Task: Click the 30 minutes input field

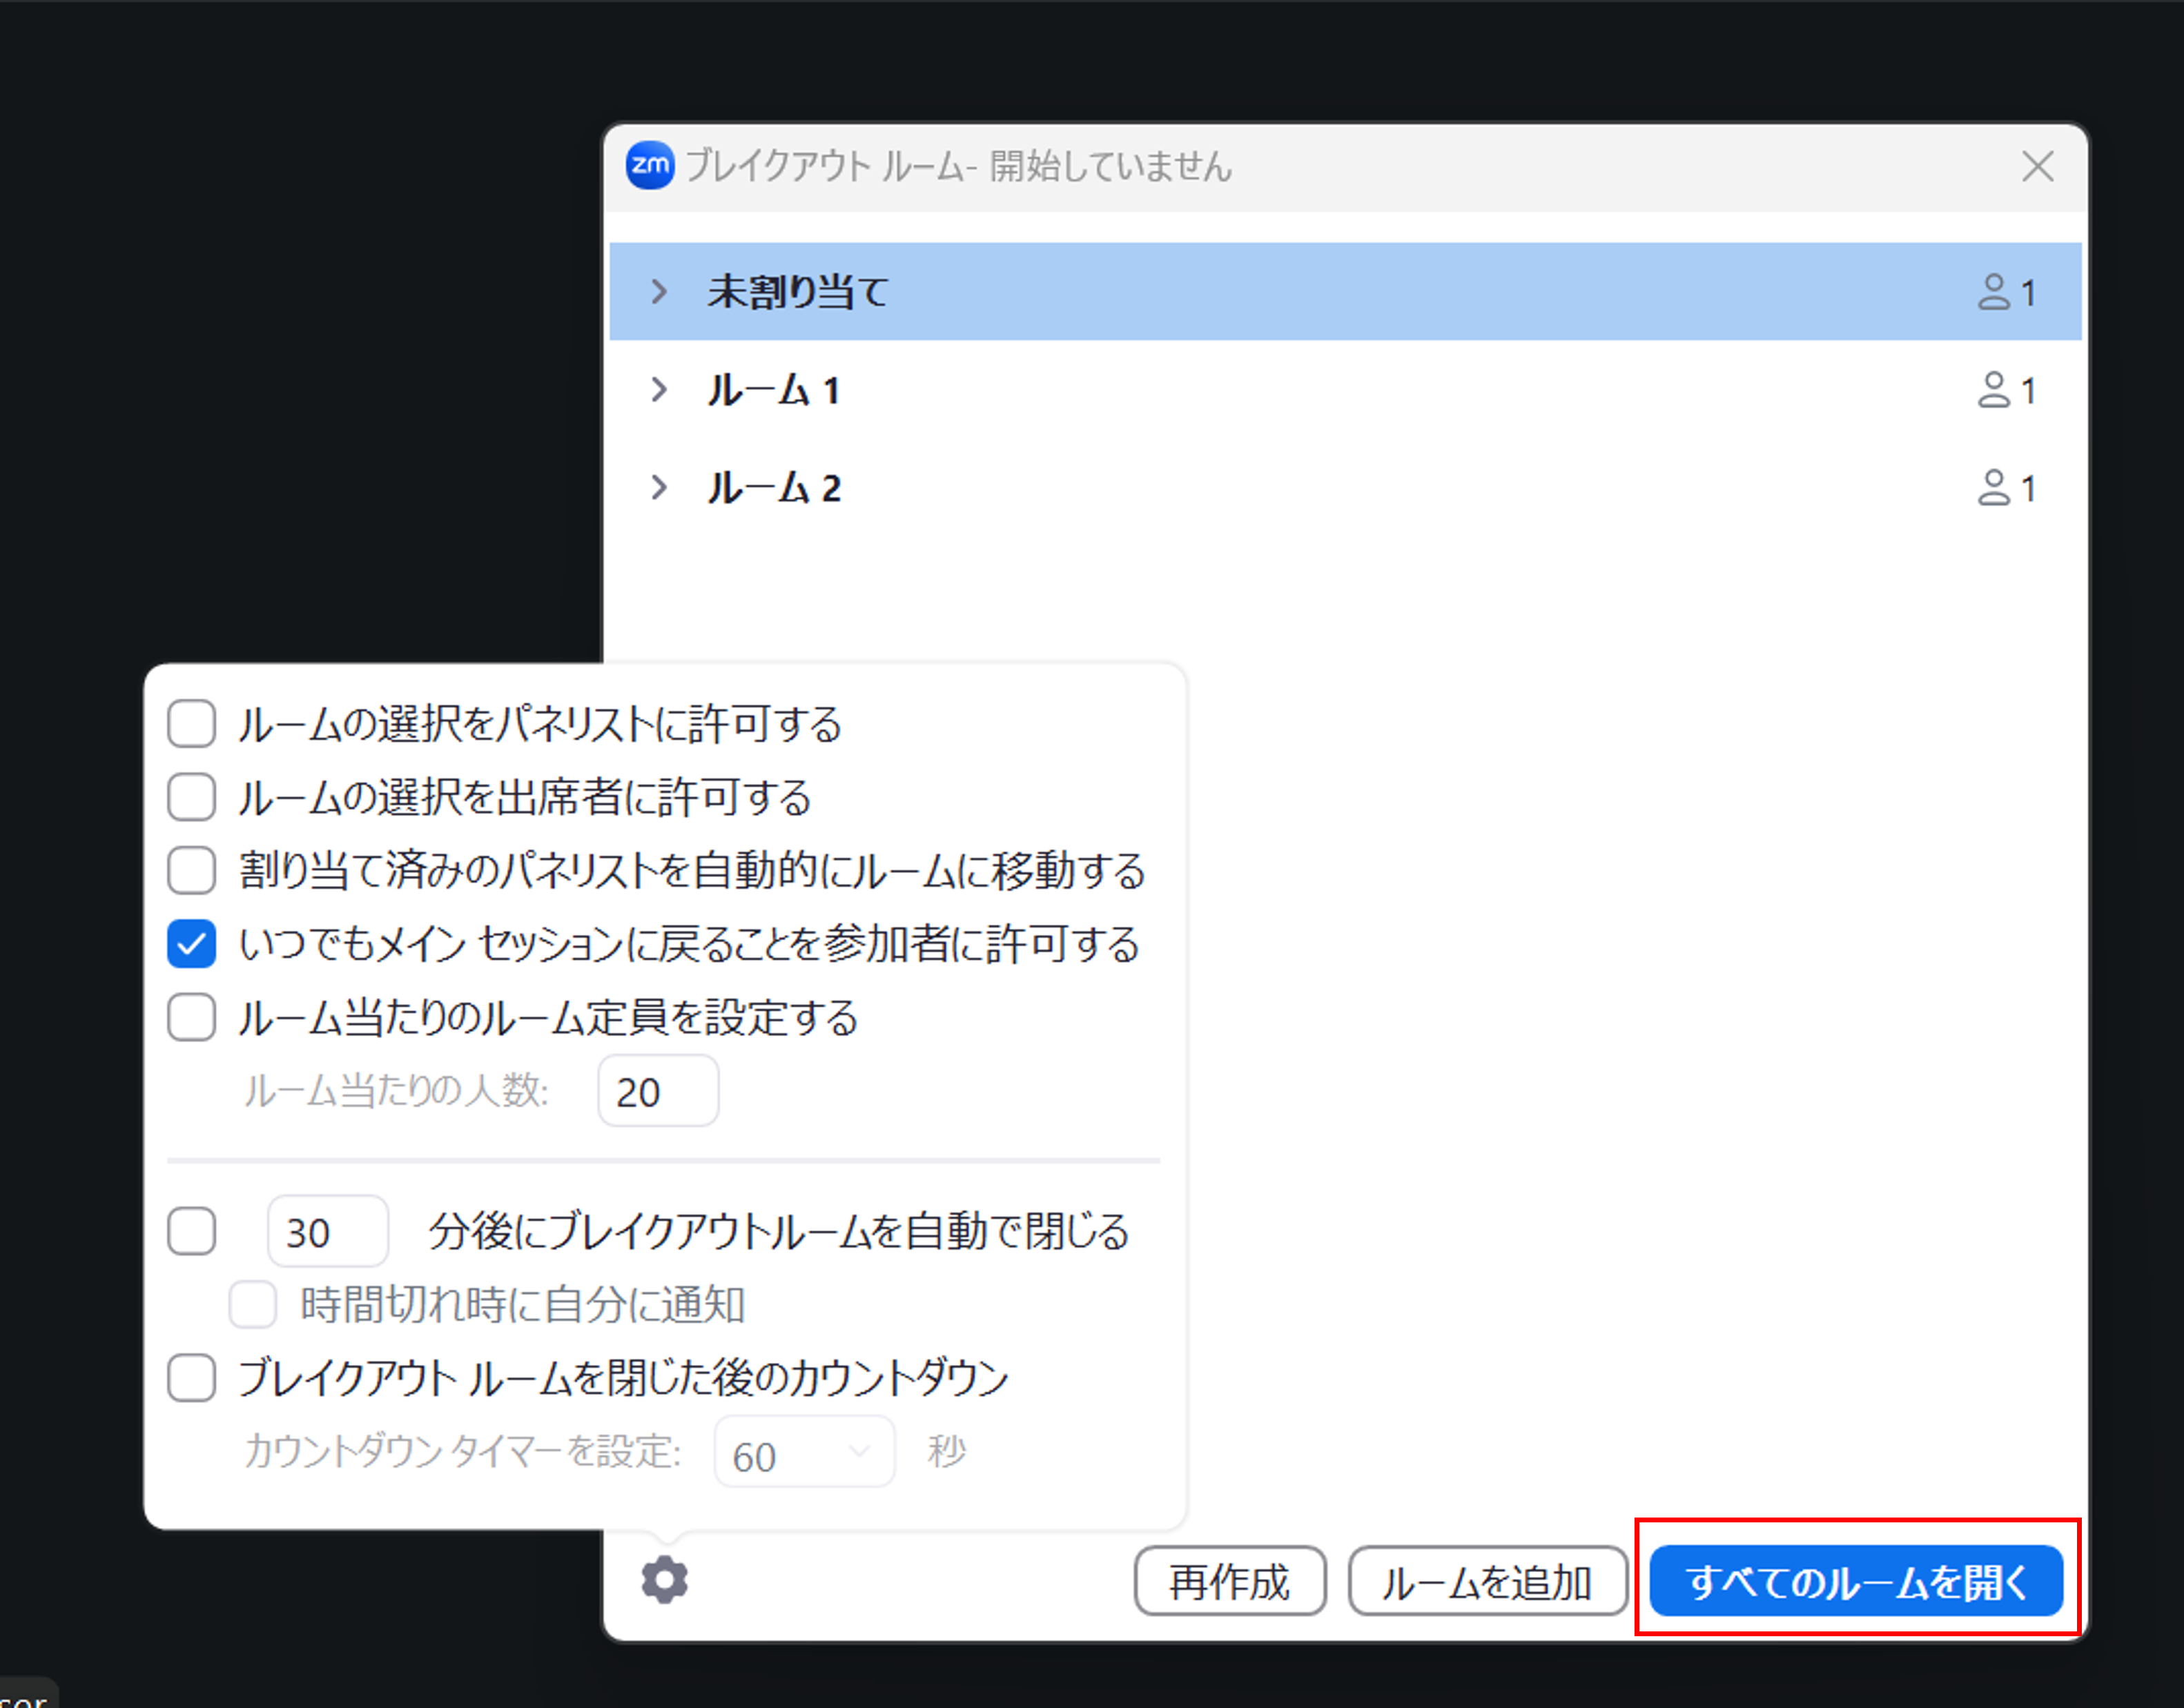Action: pos(327,1231)
